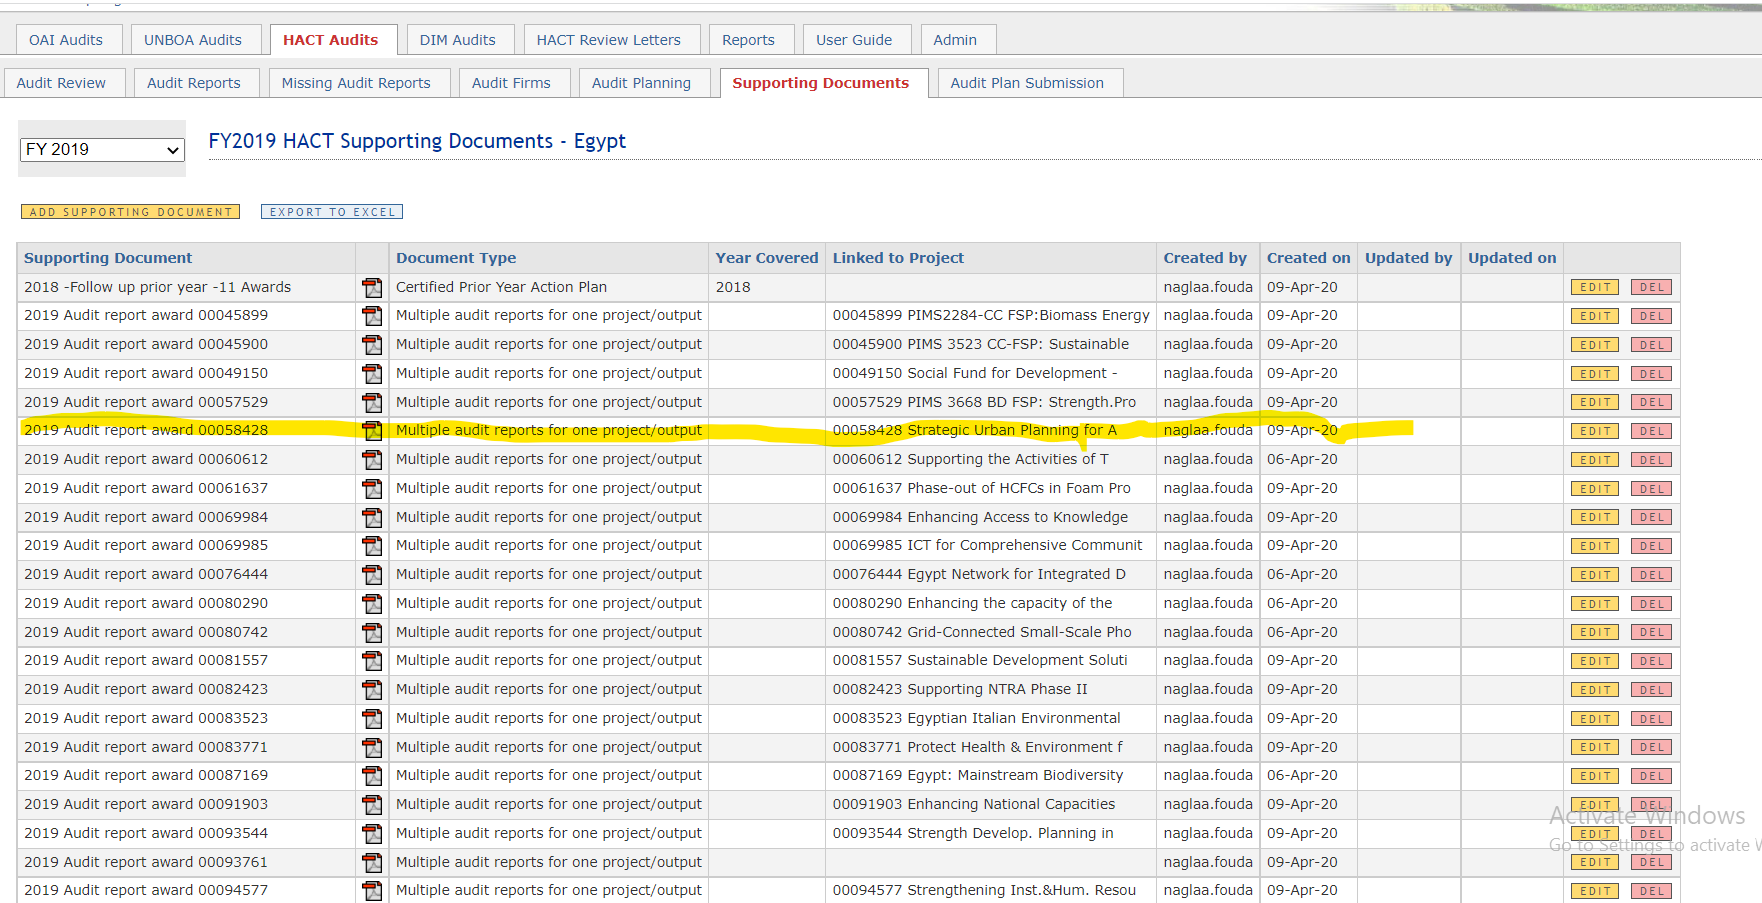Screen dimensions: 1762x903
Task: Switch to the OAI Audits tab
Action: pyautogui.click(x=66, y=40)
